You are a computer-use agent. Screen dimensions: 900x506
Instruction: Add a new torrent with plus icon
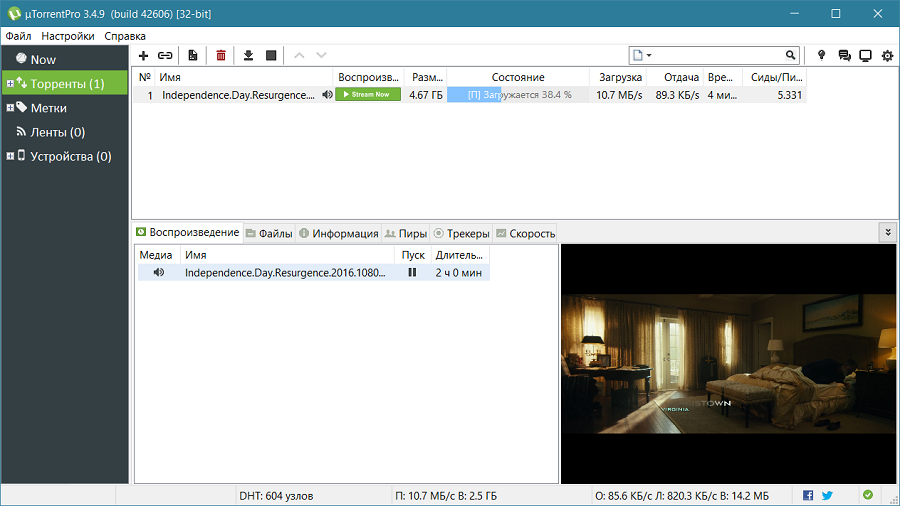click(x=143, y=56)
